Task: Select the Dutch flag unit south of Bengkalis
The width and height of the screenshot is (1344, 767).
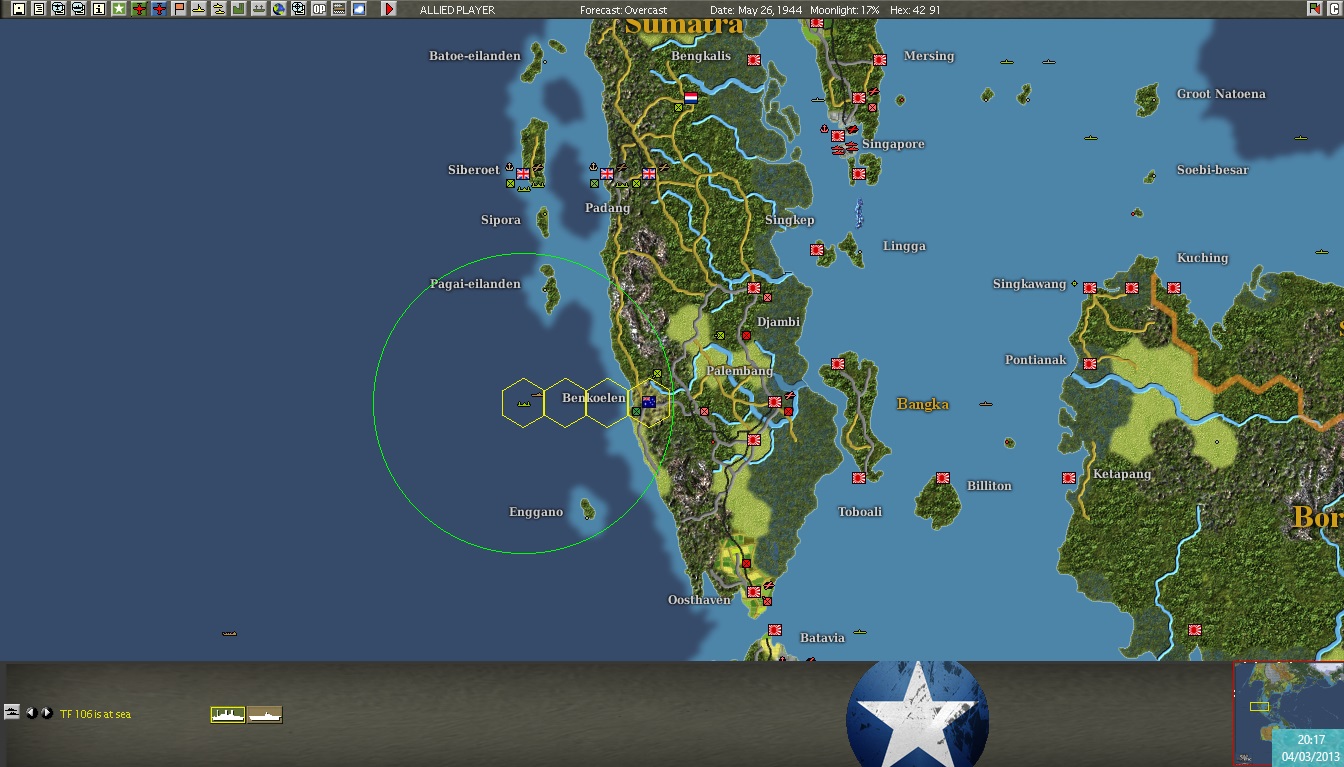Action: click(690, 98)
